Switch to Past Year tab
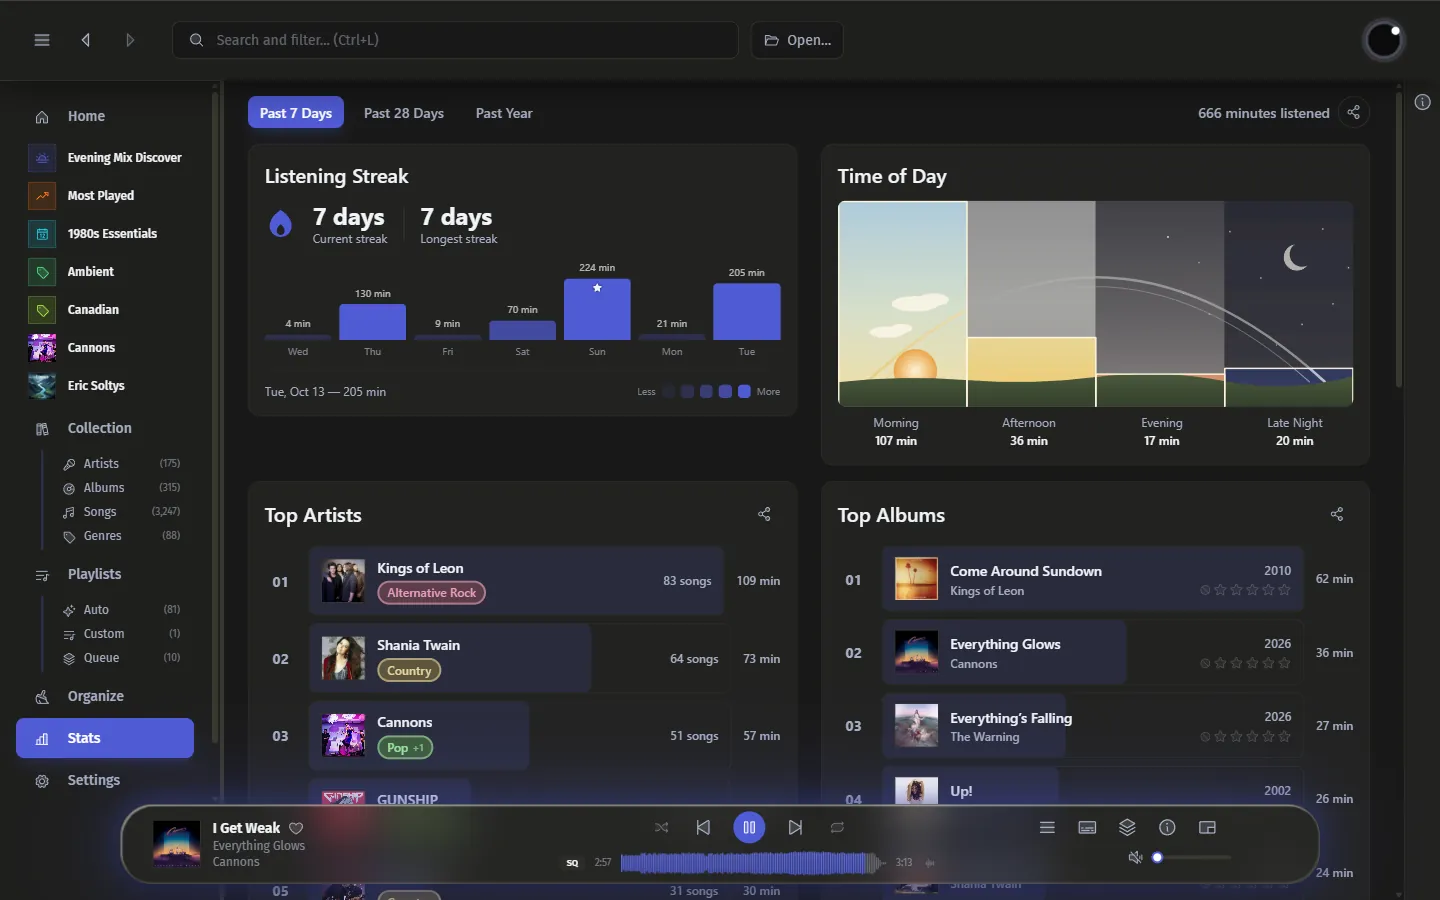 click(x=504, y=113)
